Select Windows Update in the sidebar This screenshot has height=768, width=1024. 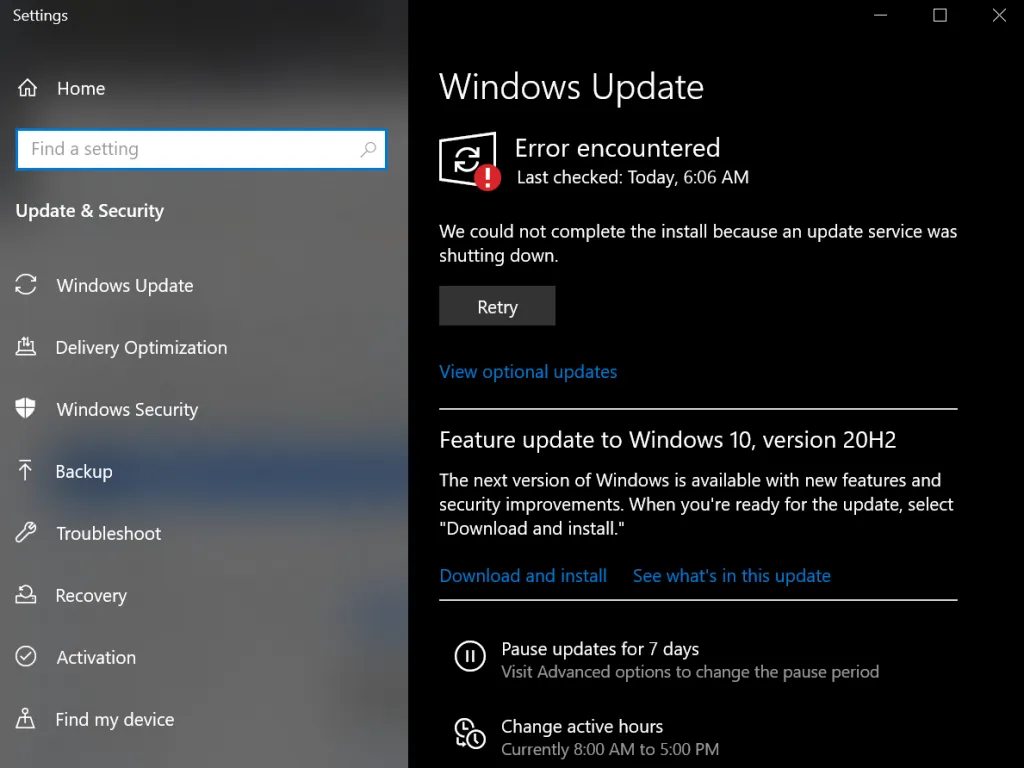click(x=125, y=285)
